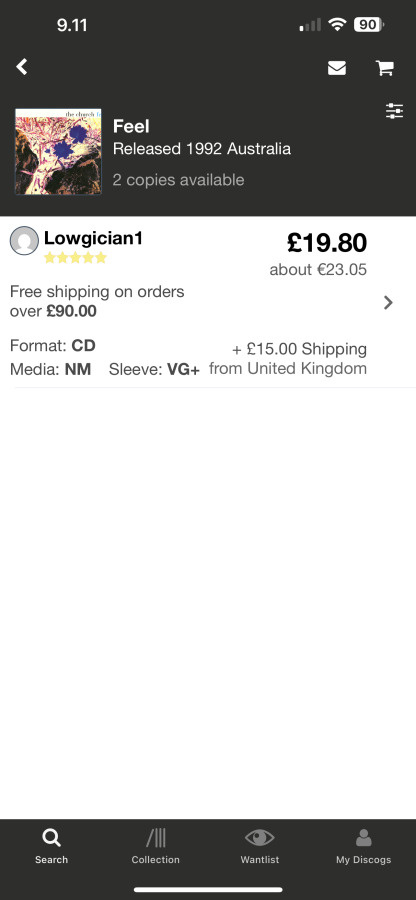Tap the £19.80 listing price
The height and width of the screenshot is (900, 416).
pos(326,243)
